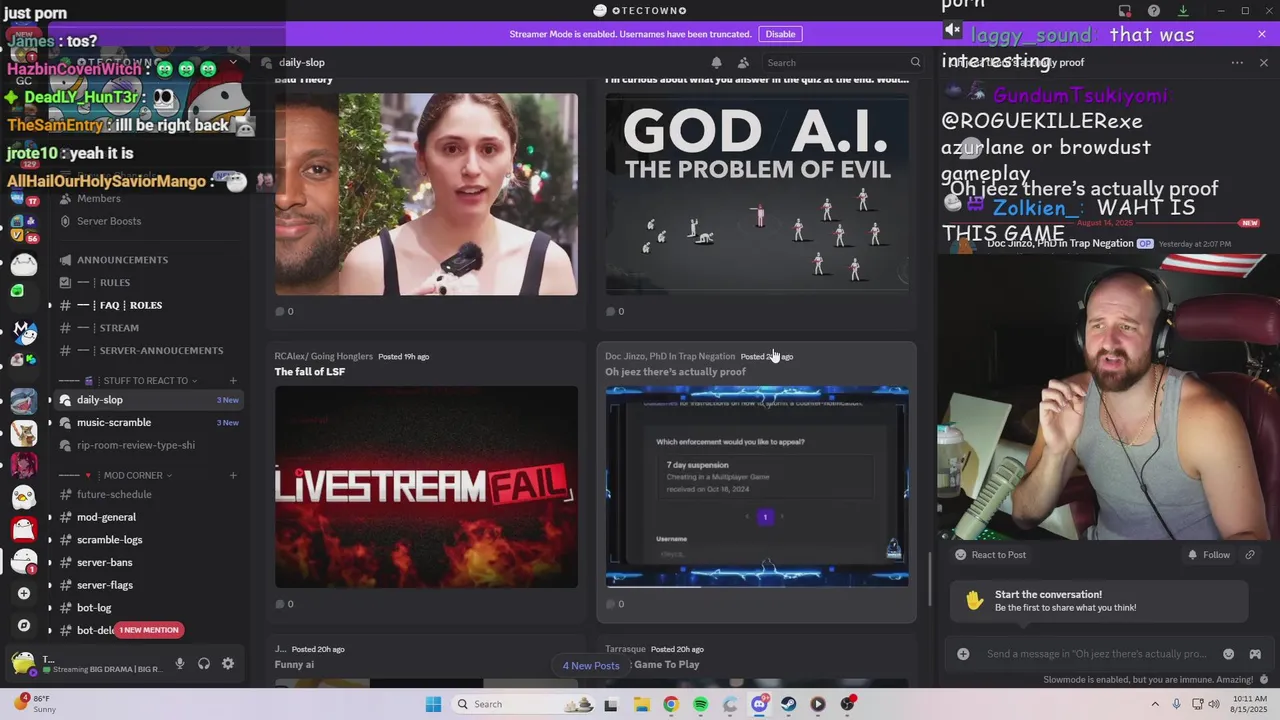Open RULES channel
The image size is (1280, 720).
click(x=149, y=283)
